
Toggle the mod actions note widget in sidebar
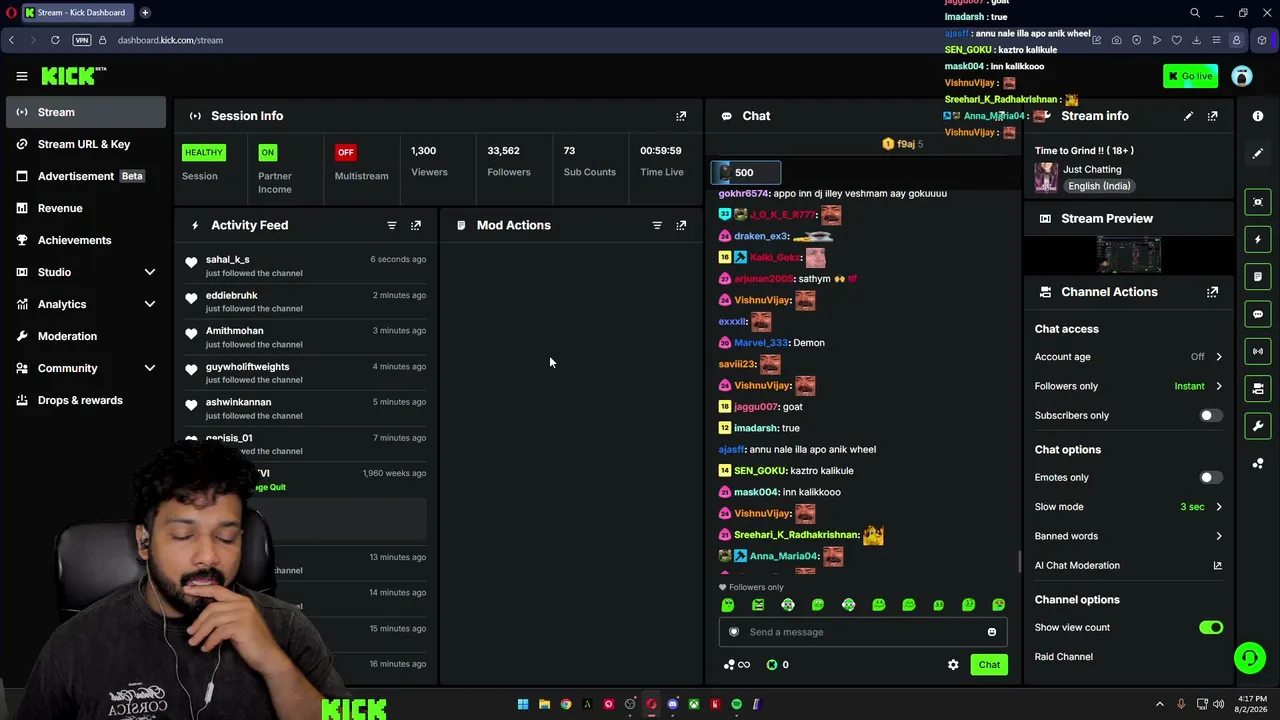pyautogui.click(x=1258, y=277)
